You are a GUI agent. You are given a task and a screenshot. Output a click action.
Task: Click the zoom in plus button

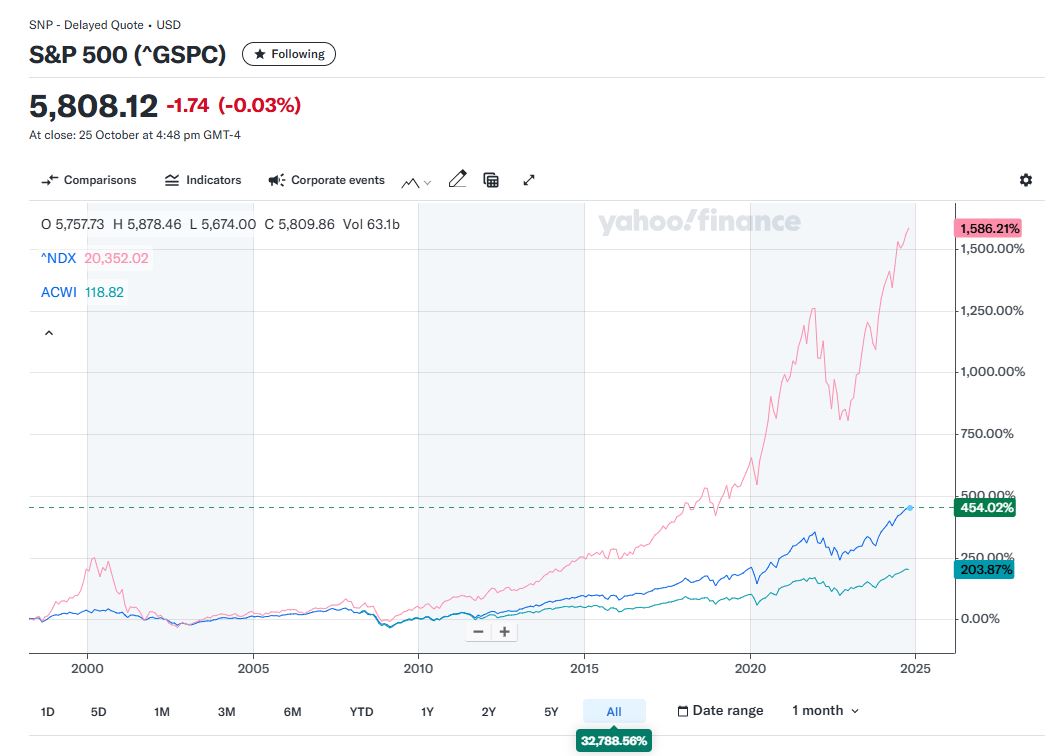(505, 631)
